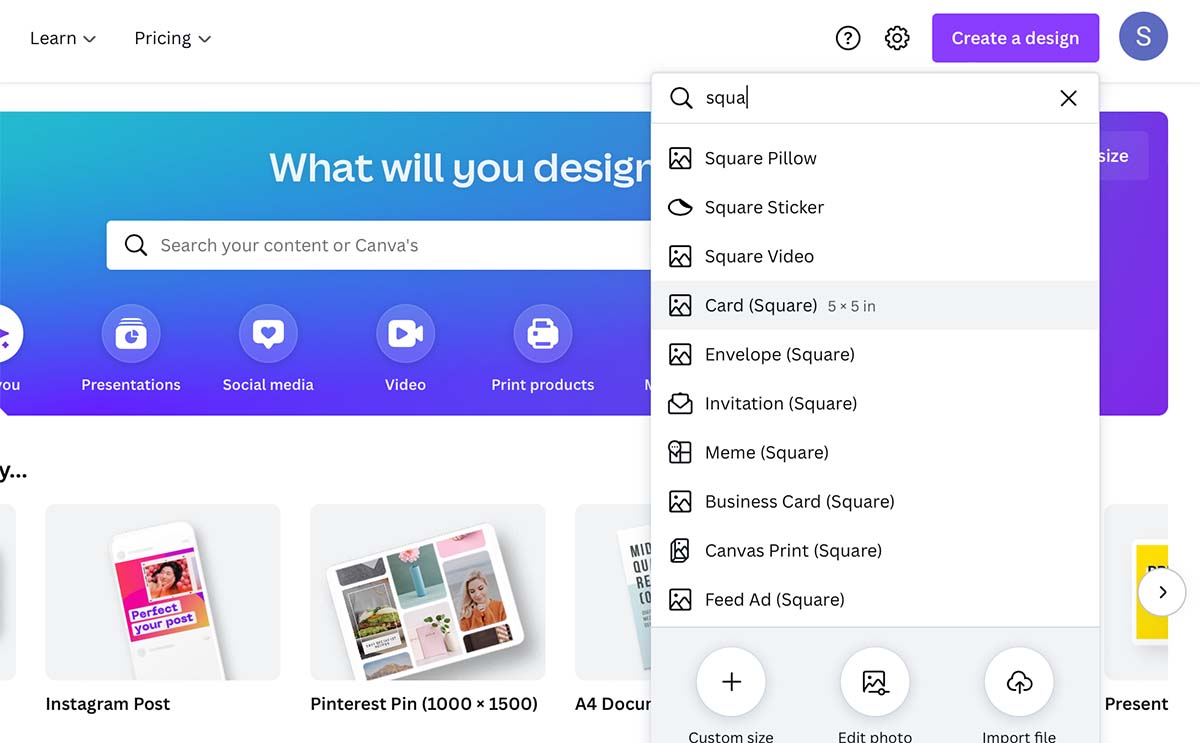This screenshot has width=1200, height=743.
Task: Click the Import file cloud icon
Action: (x=1019, y=682)
